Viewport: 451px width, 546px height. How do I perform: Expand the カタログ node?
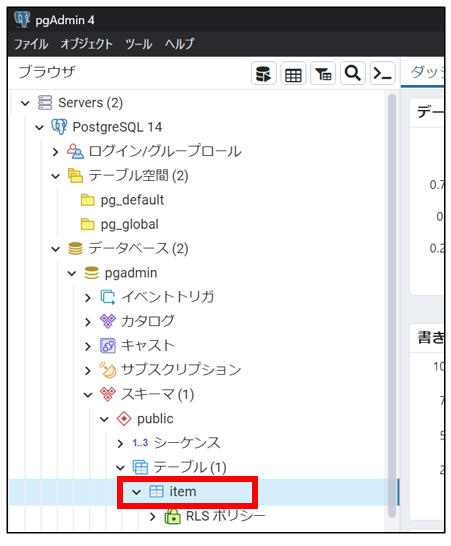(x=88, y=322)
